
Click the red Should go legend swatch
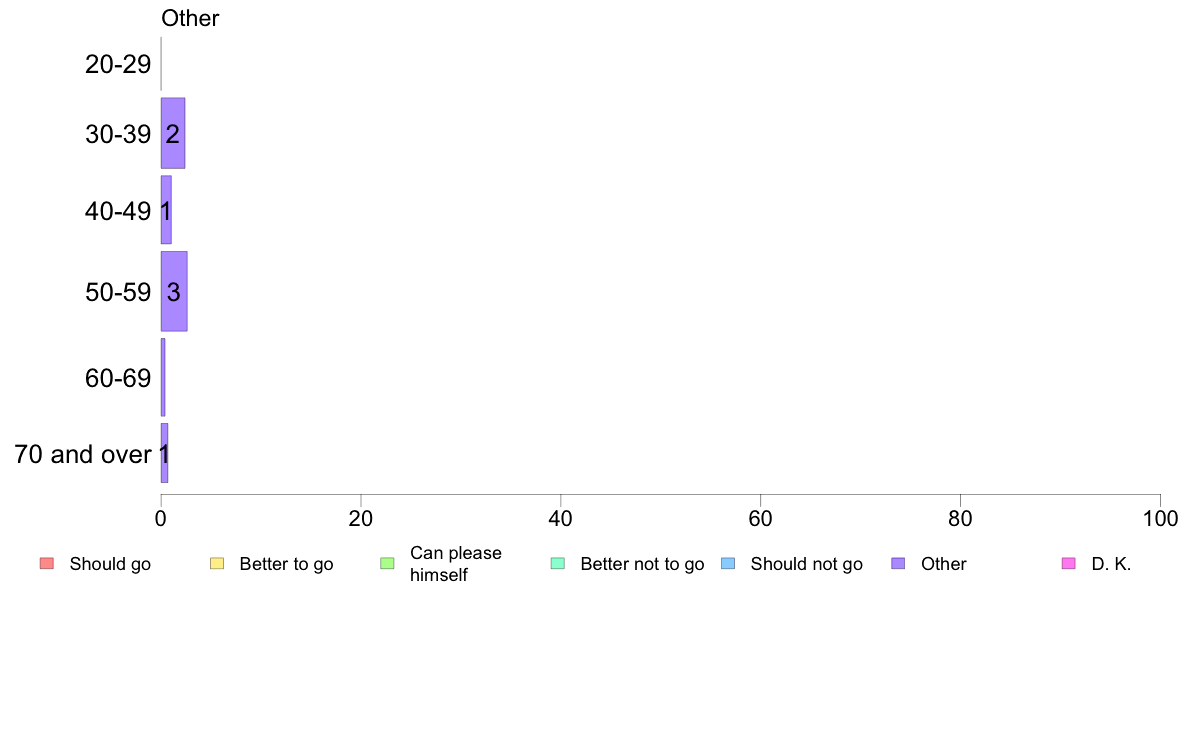[x=47, y=563]
